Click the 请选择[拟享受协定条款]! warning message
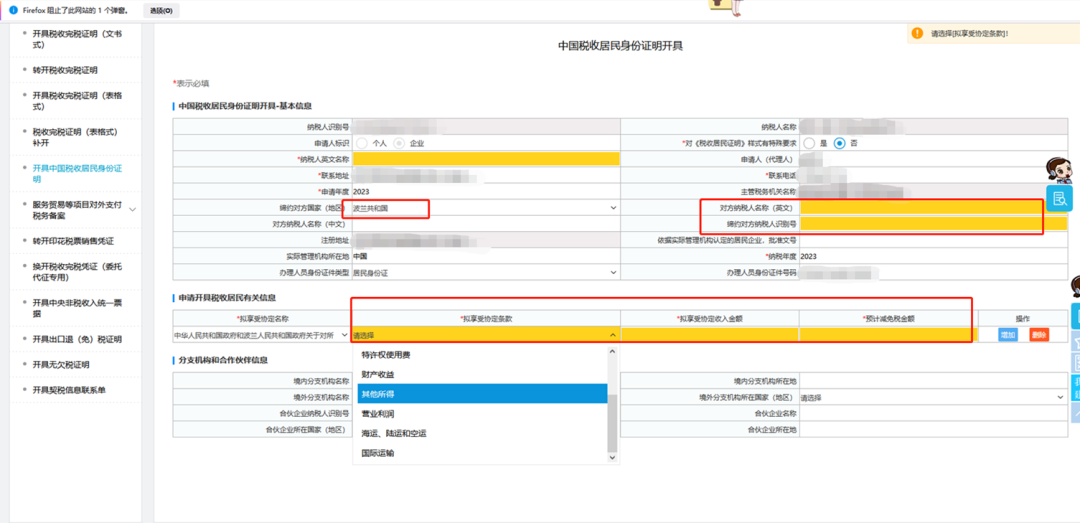Viewport: 1080px width, 523px height. (970, 33)
